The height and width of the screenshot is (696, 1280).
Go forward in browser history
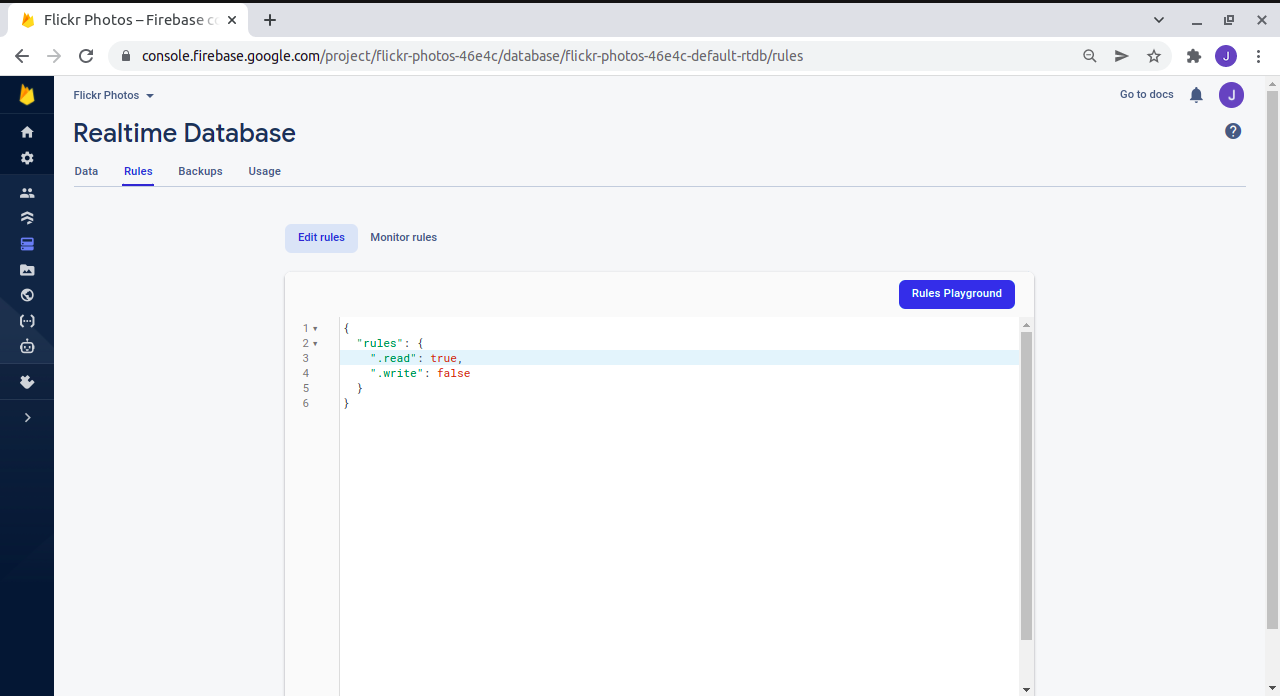(54, 56)
